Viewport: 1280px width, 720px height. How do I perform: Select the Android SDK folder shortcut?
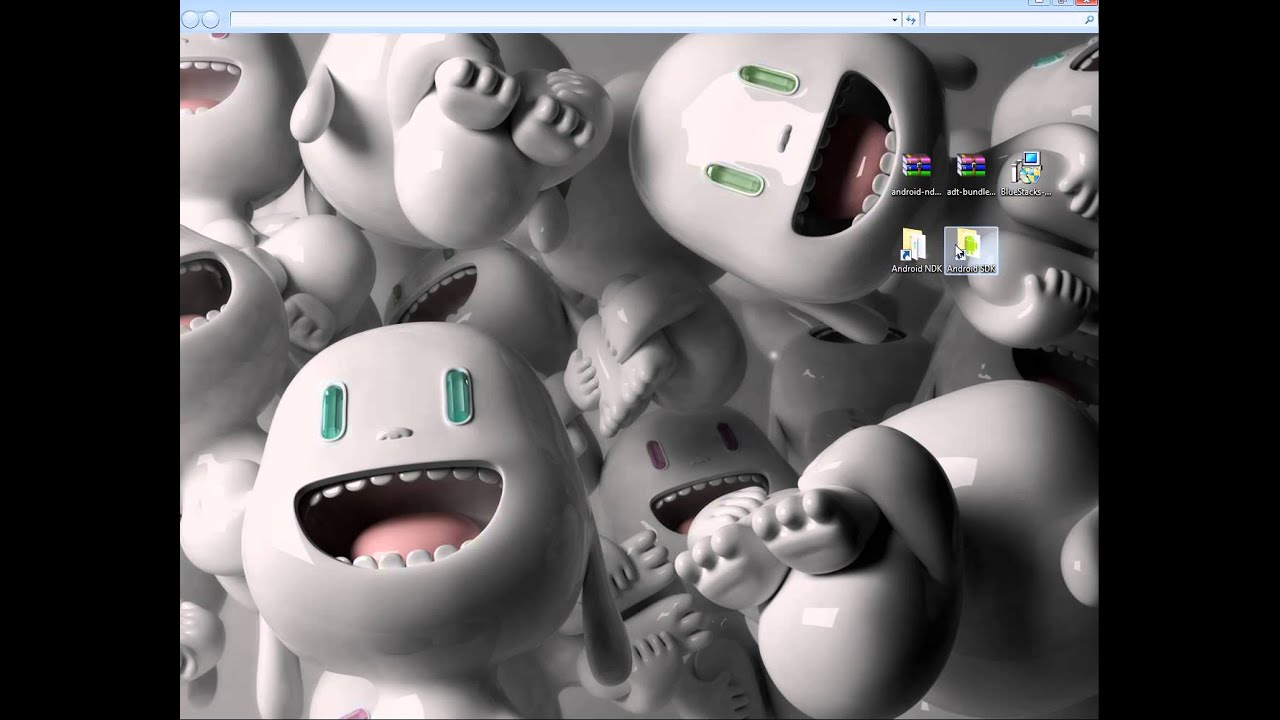(971, 251)
